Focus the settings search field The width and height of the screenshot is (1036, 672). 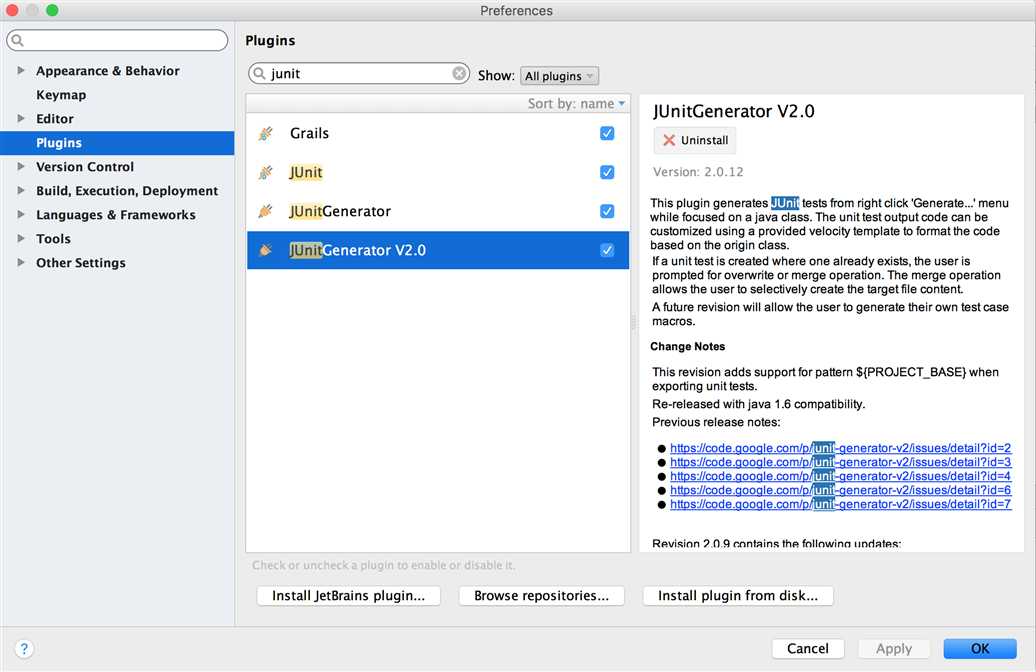(x=118, y=40)
